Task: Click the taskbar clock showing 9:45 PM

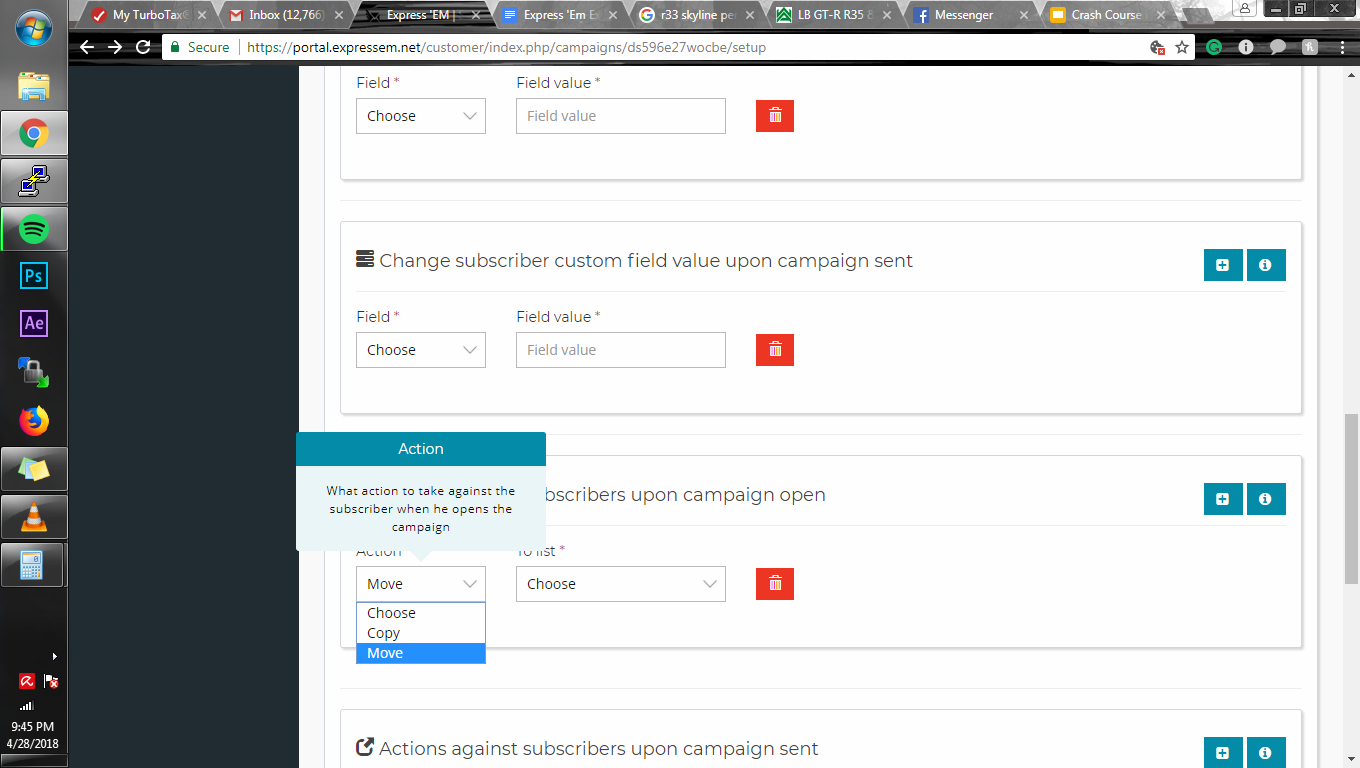Action: point(31,735)
